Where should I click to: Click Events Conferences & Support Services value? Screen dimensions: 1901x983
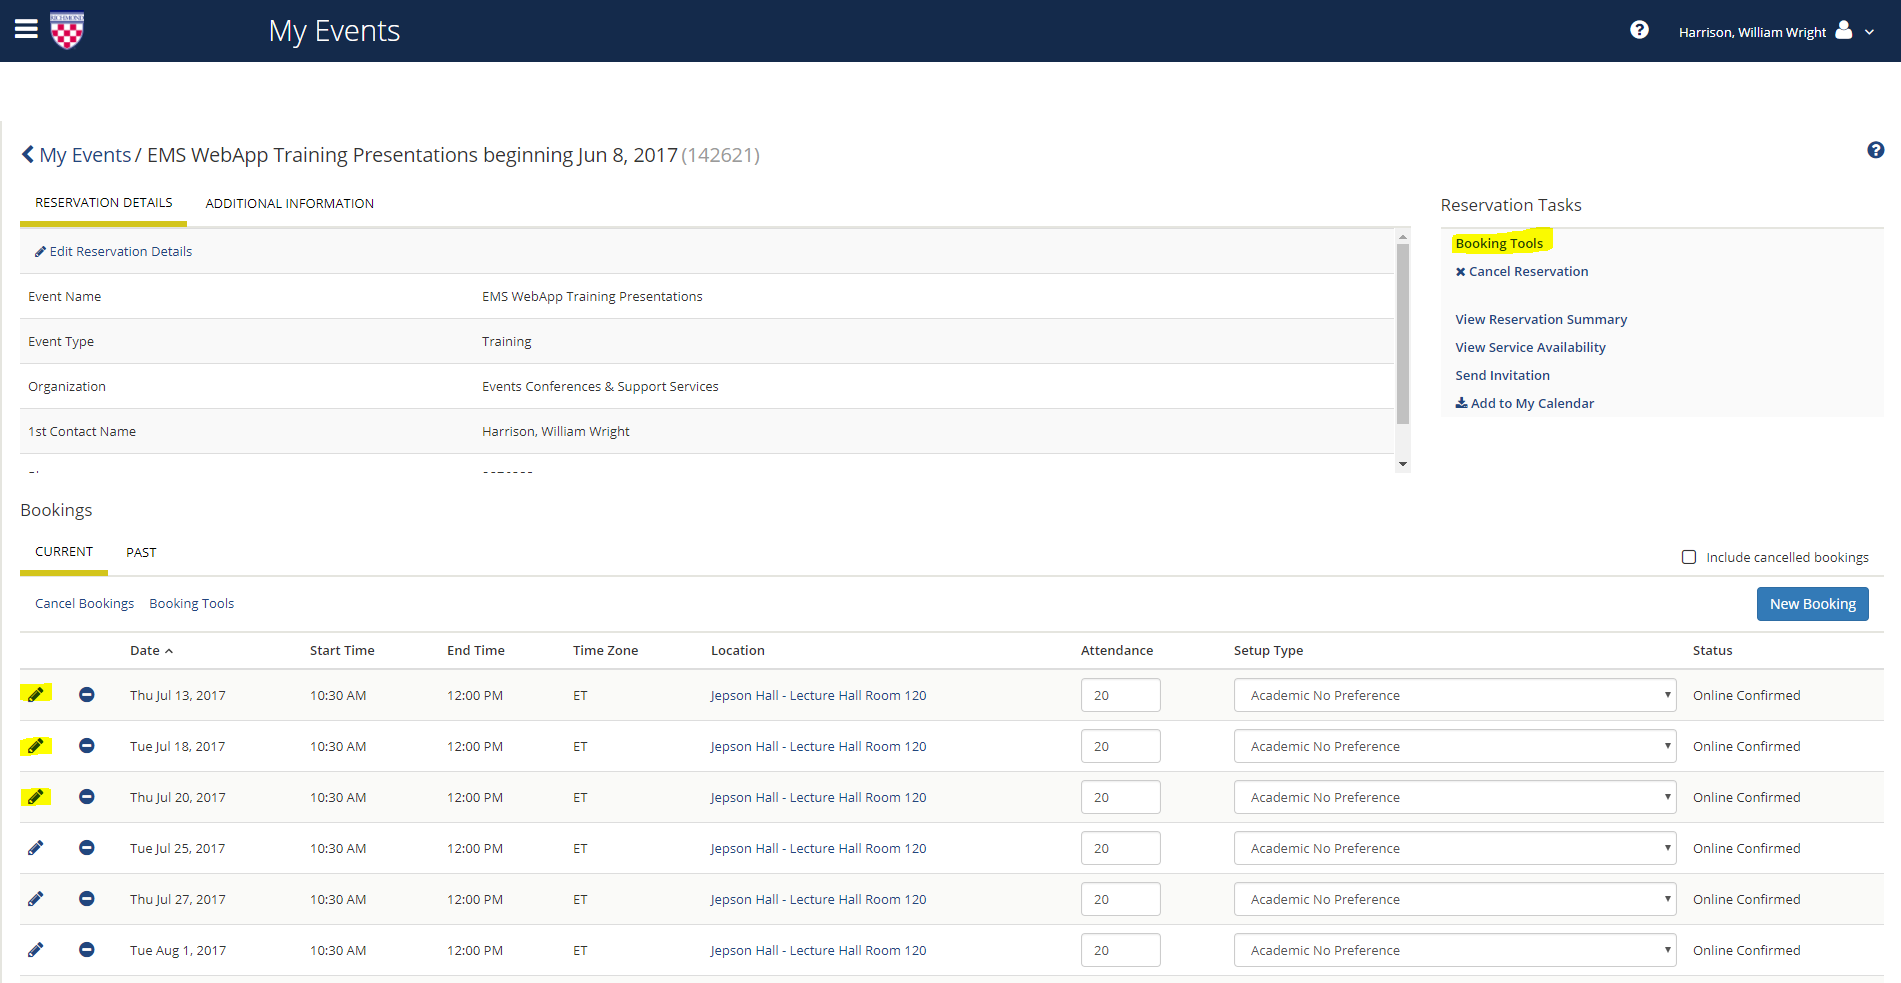(x=600, y=386)
